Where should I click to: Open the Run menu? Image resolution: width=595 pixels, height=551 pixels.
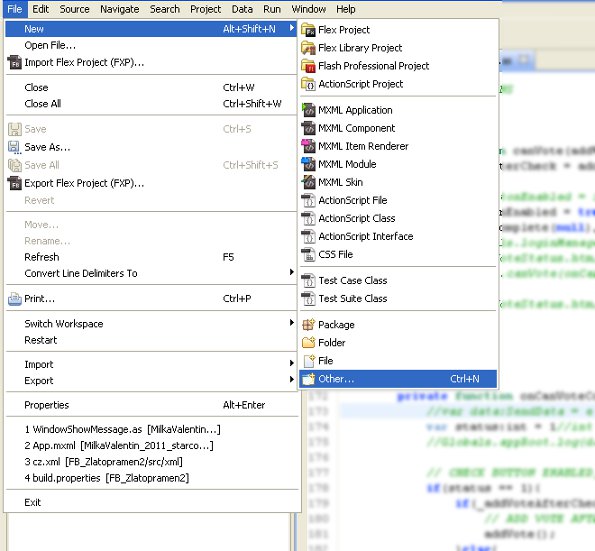(x=272, y=9)
